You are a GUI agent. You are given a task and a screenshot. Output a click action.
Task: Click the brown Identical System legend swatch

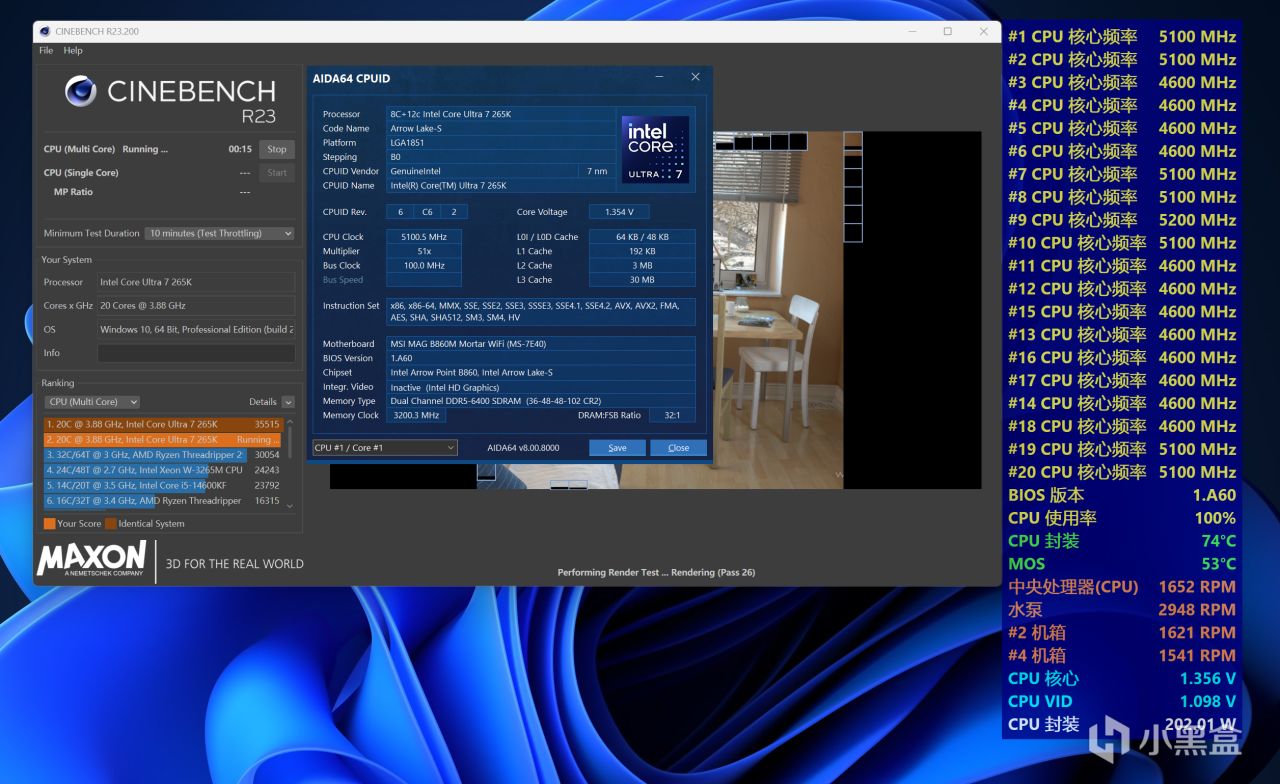(x=110, y=523)
